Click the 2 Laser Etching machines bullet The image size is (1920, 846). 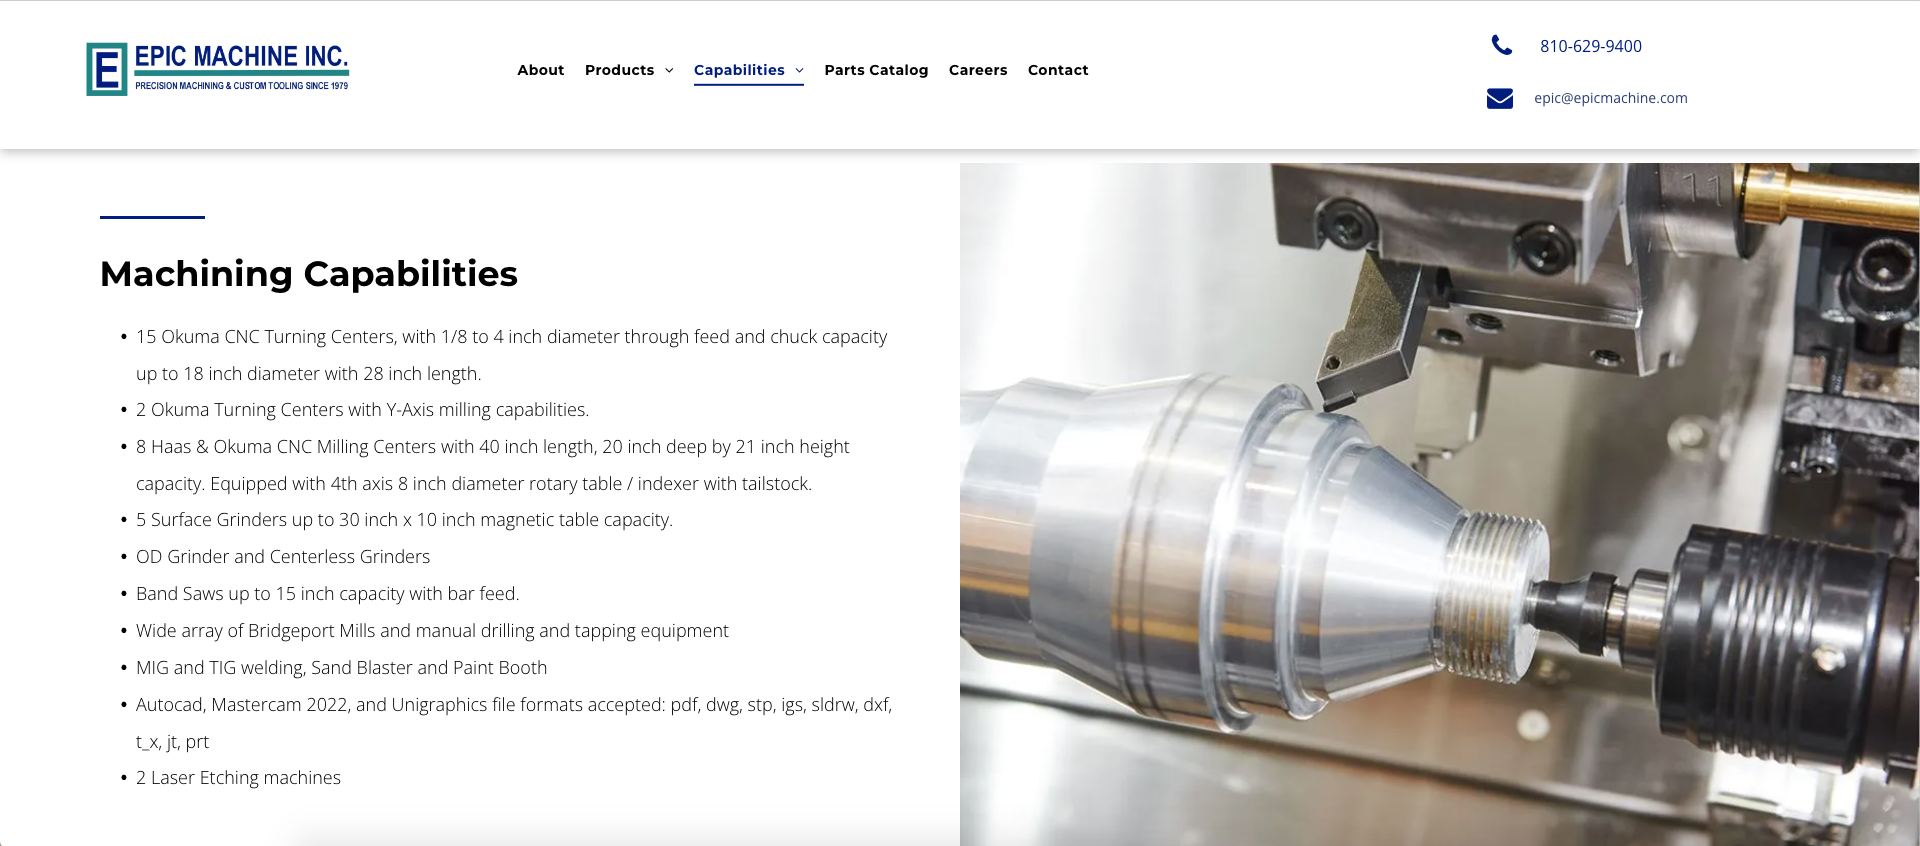coord(238,778)
